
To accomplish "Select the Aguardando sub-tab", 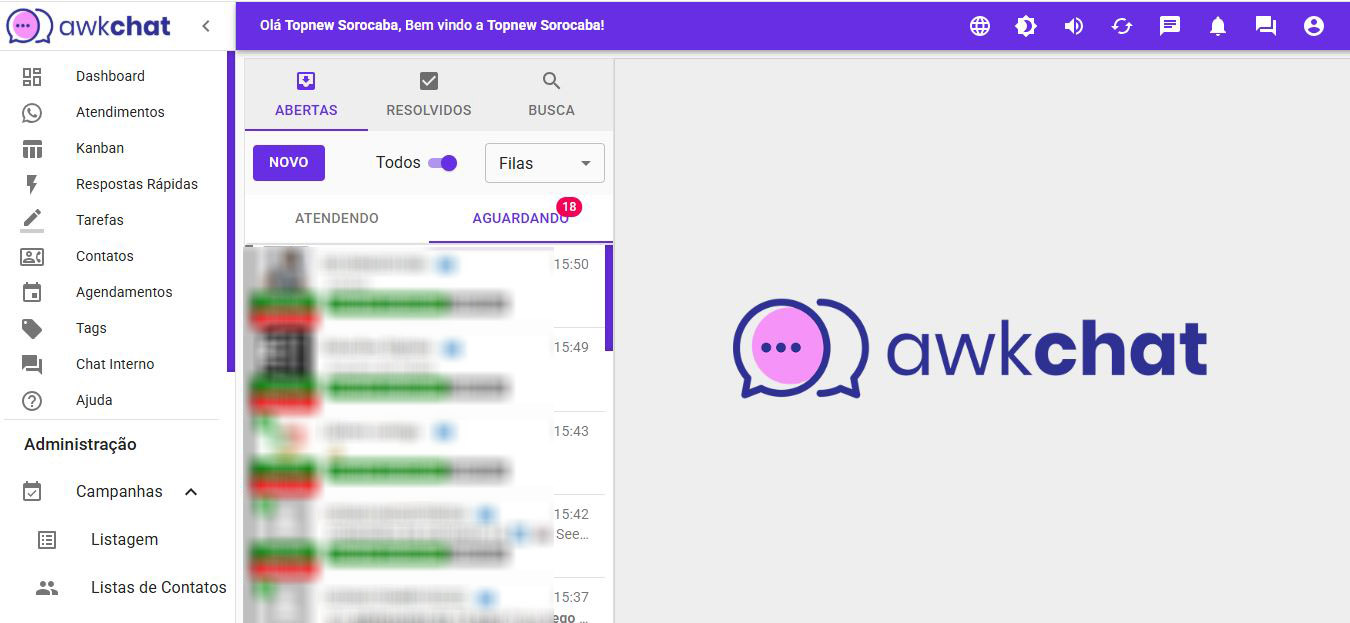I will click(521, 218).
